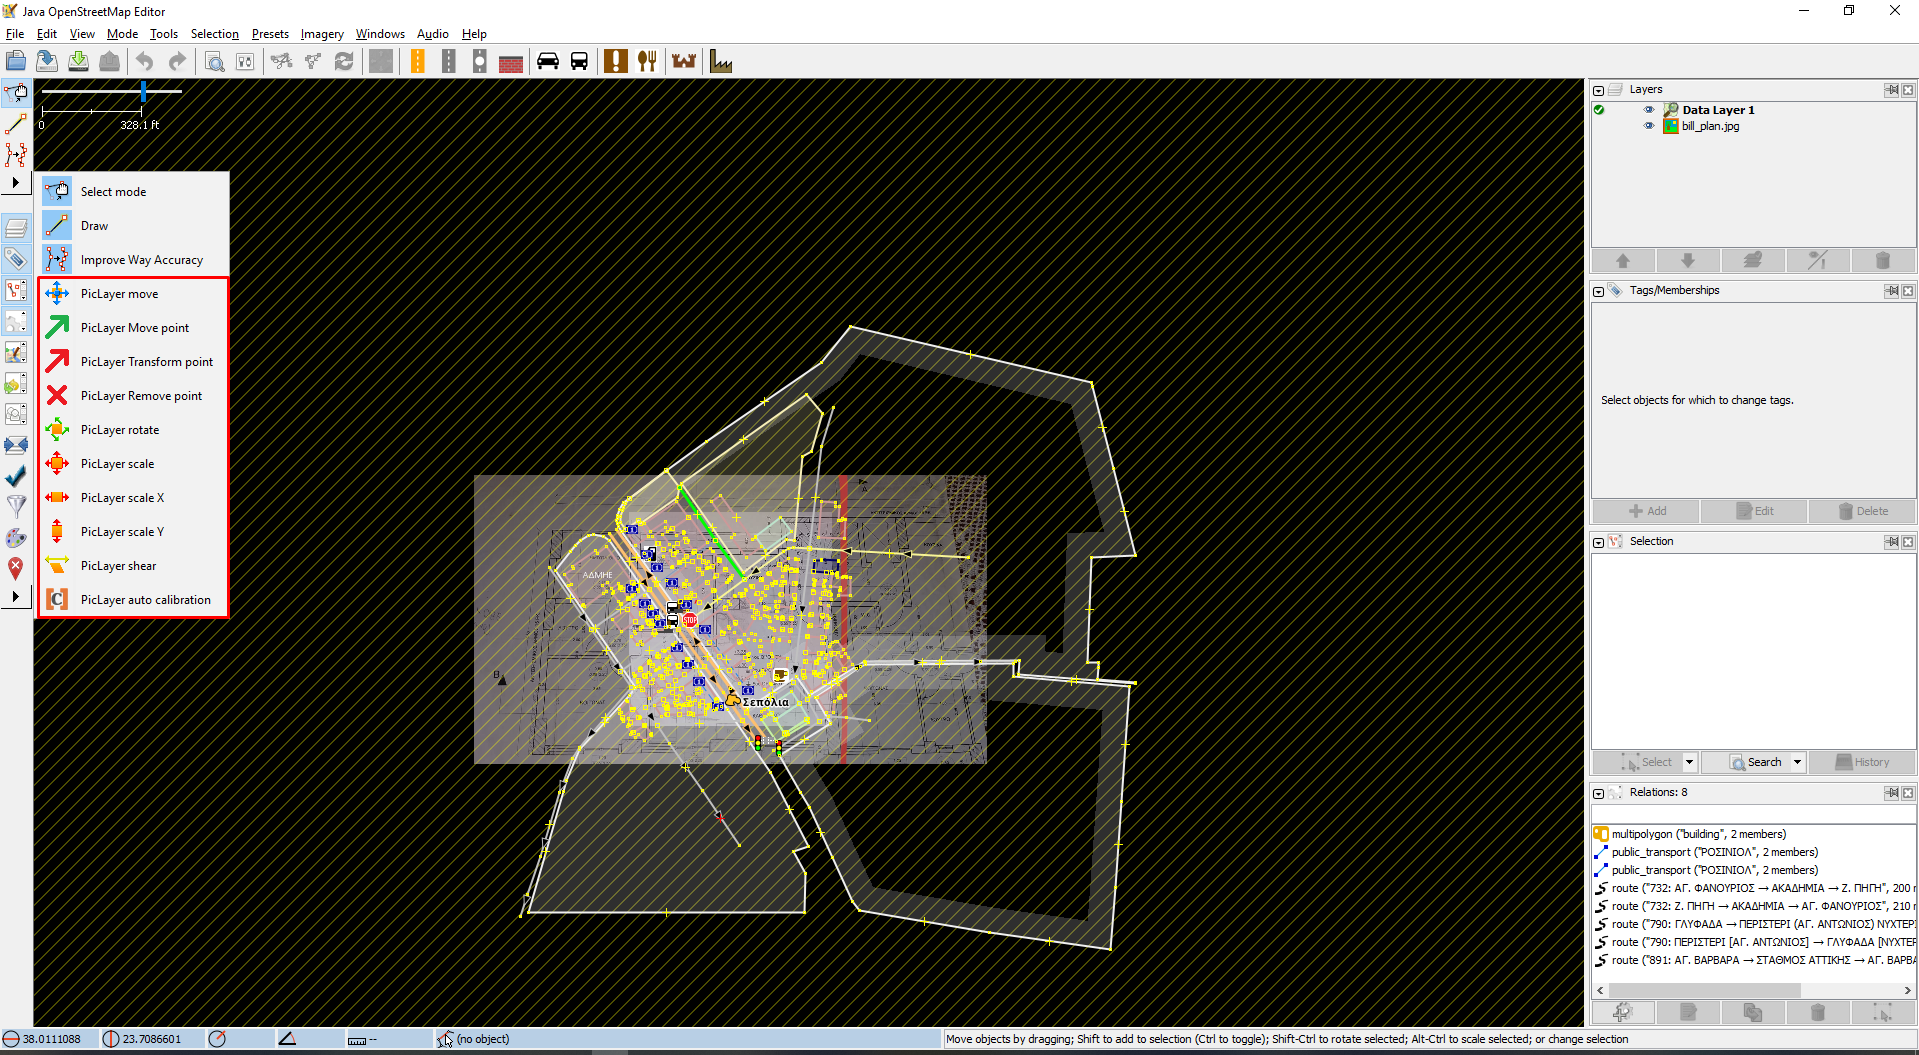Hide the Data Layer 1 layer

1649,110
